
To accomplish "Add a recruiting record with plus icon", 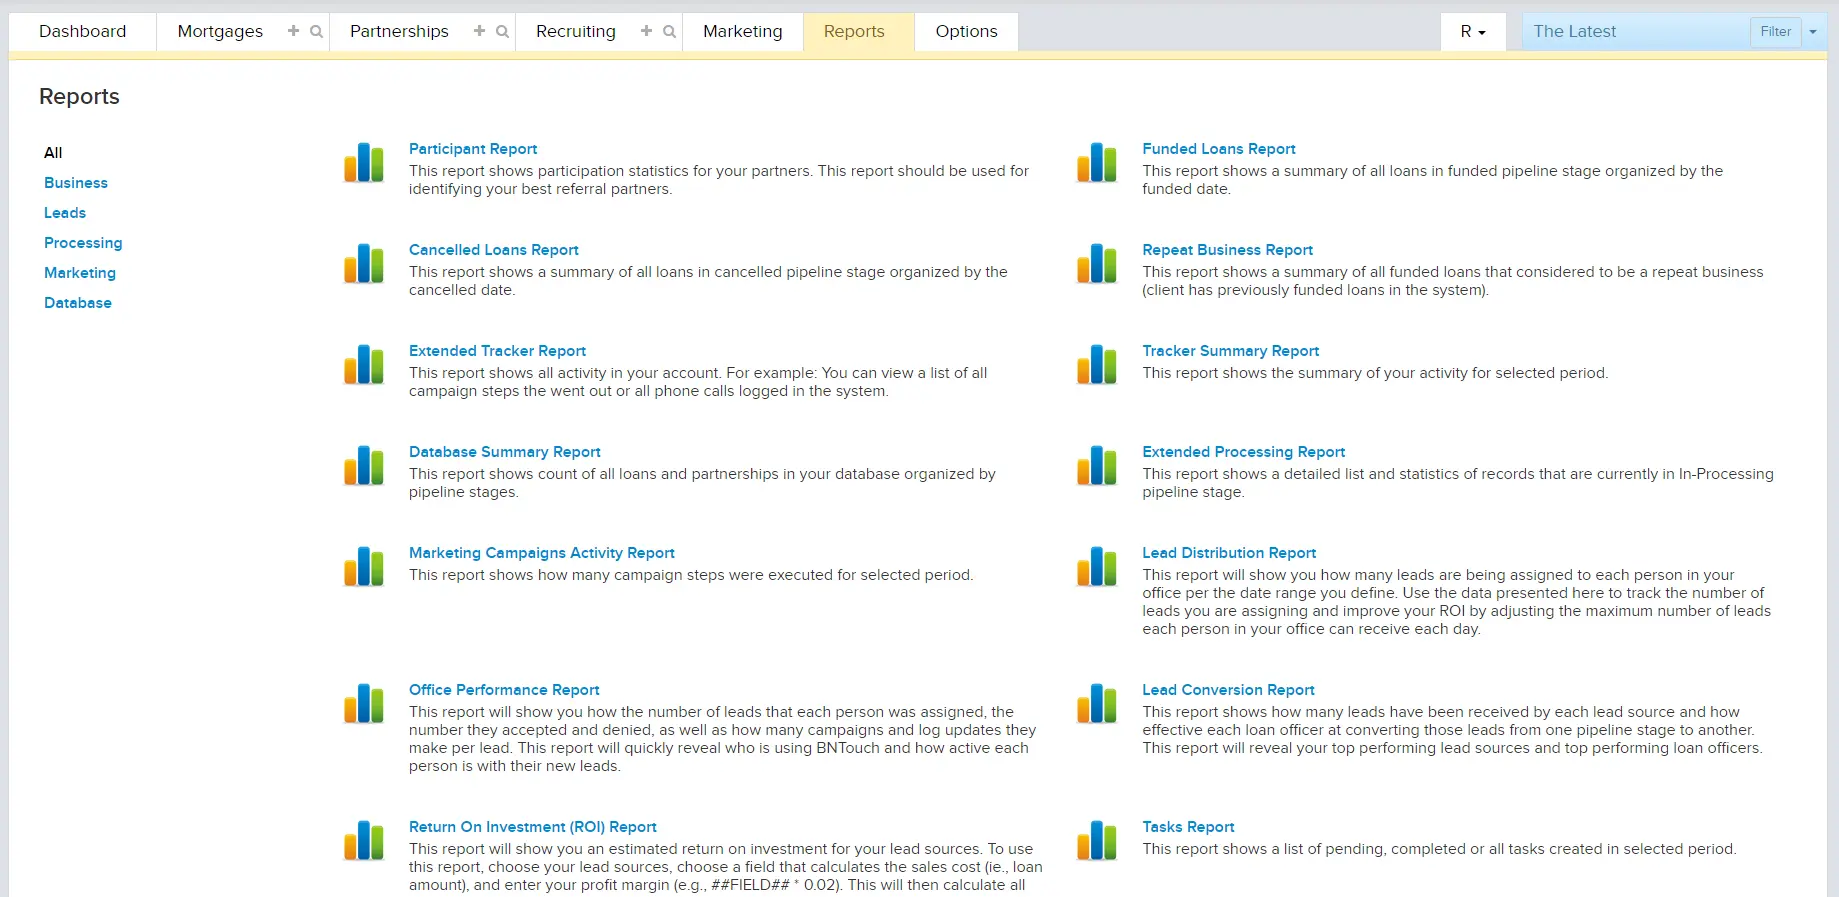I will [646, 31].
